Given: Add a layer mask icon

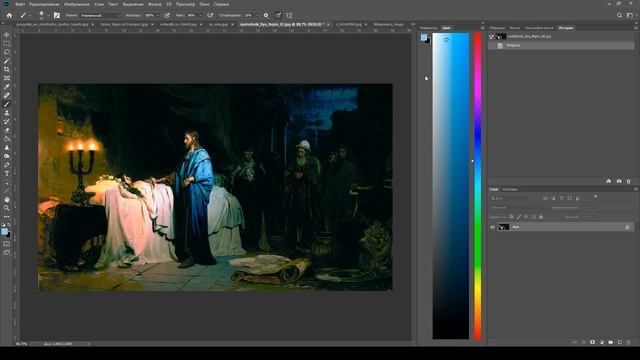Looking at the screenshot, I should click(x=592, y=342).
